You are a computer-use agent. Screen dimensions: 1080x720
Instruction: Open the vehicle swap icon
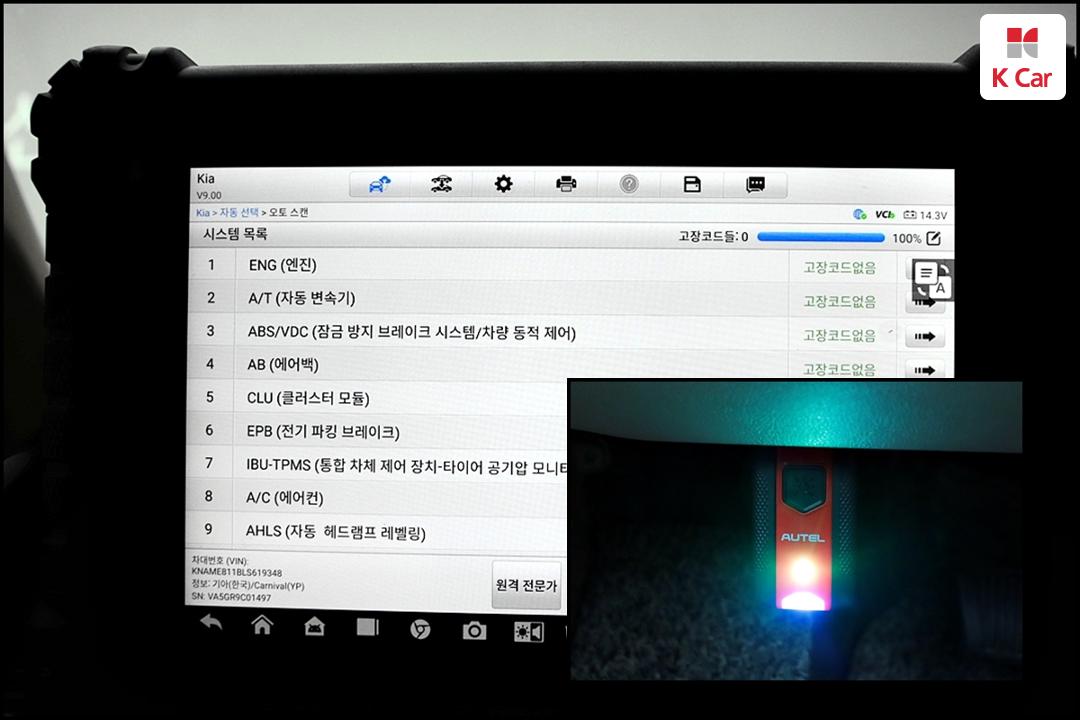(x=441, y=184)
